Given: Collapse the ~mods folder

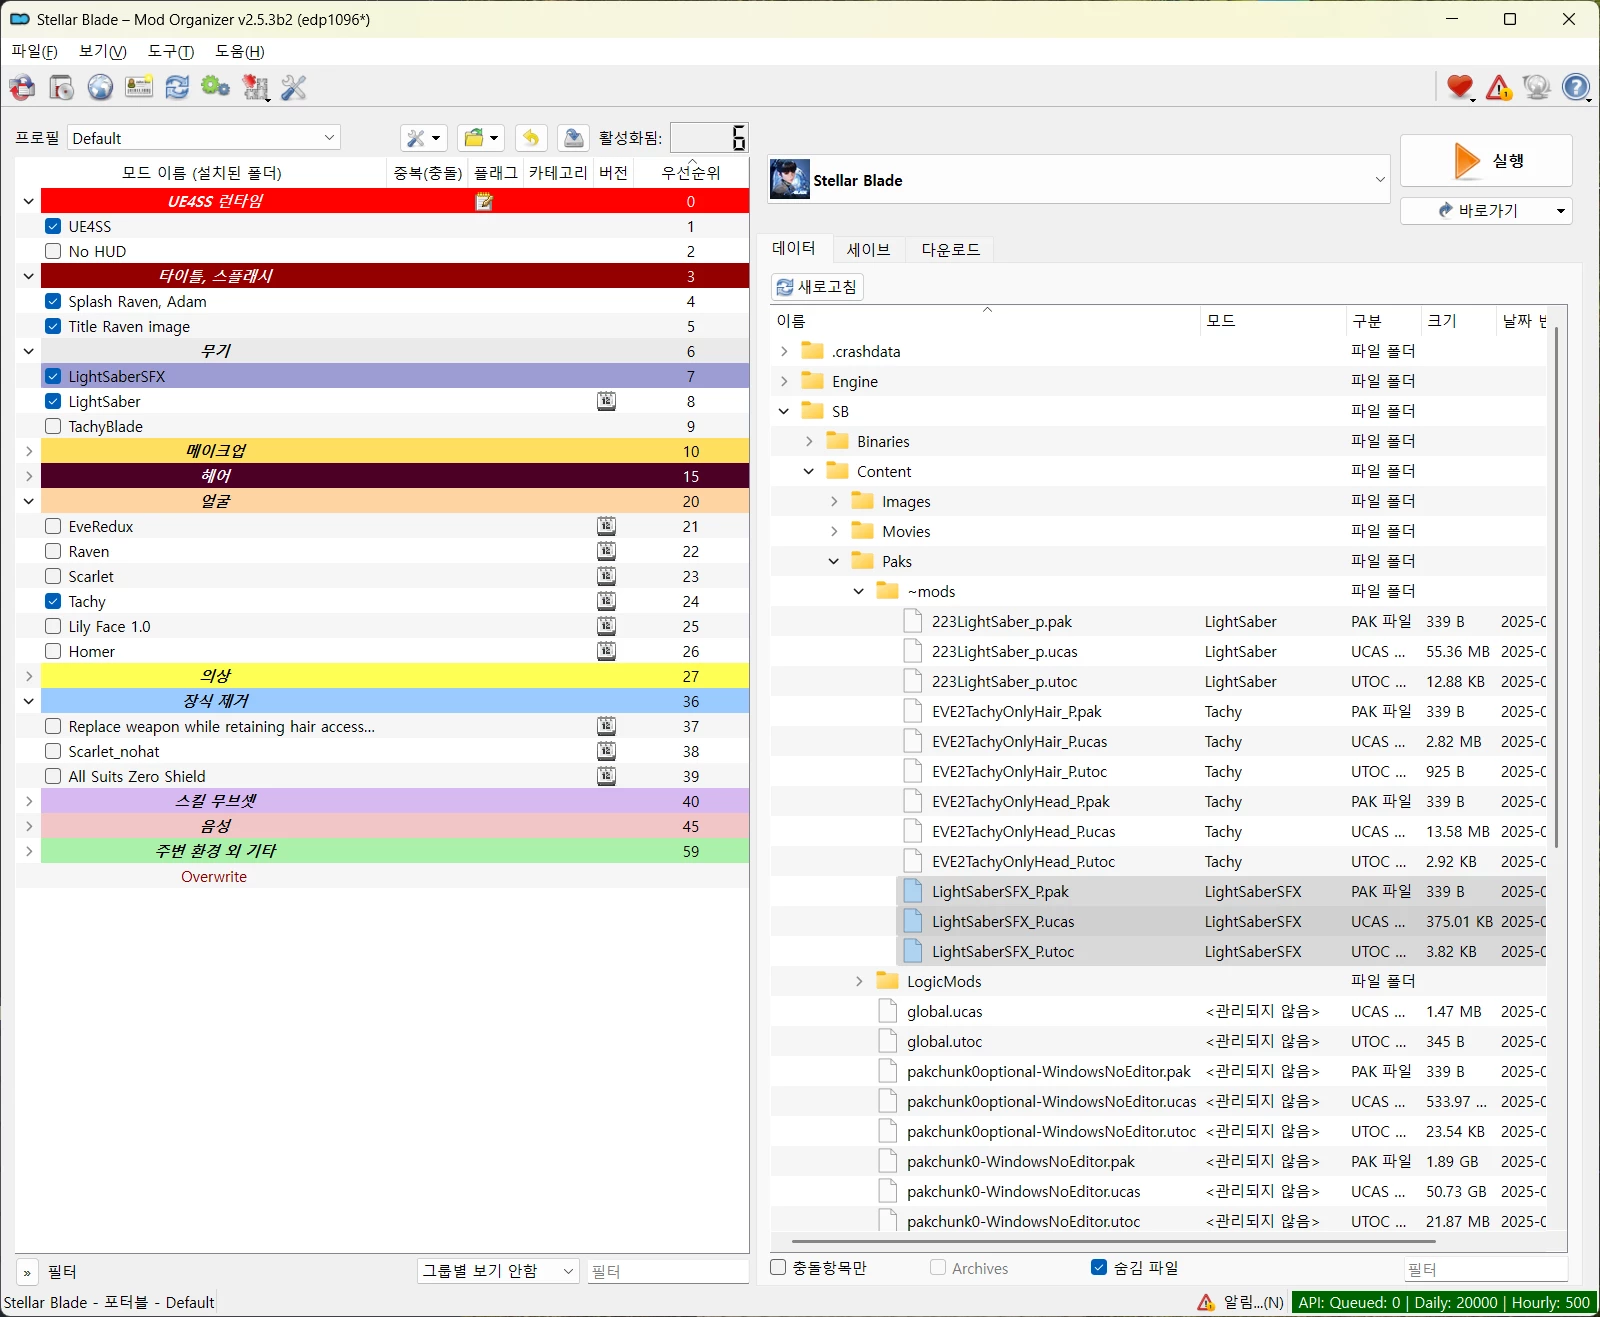Looking at the screenshot, I should tap(859, 591).
